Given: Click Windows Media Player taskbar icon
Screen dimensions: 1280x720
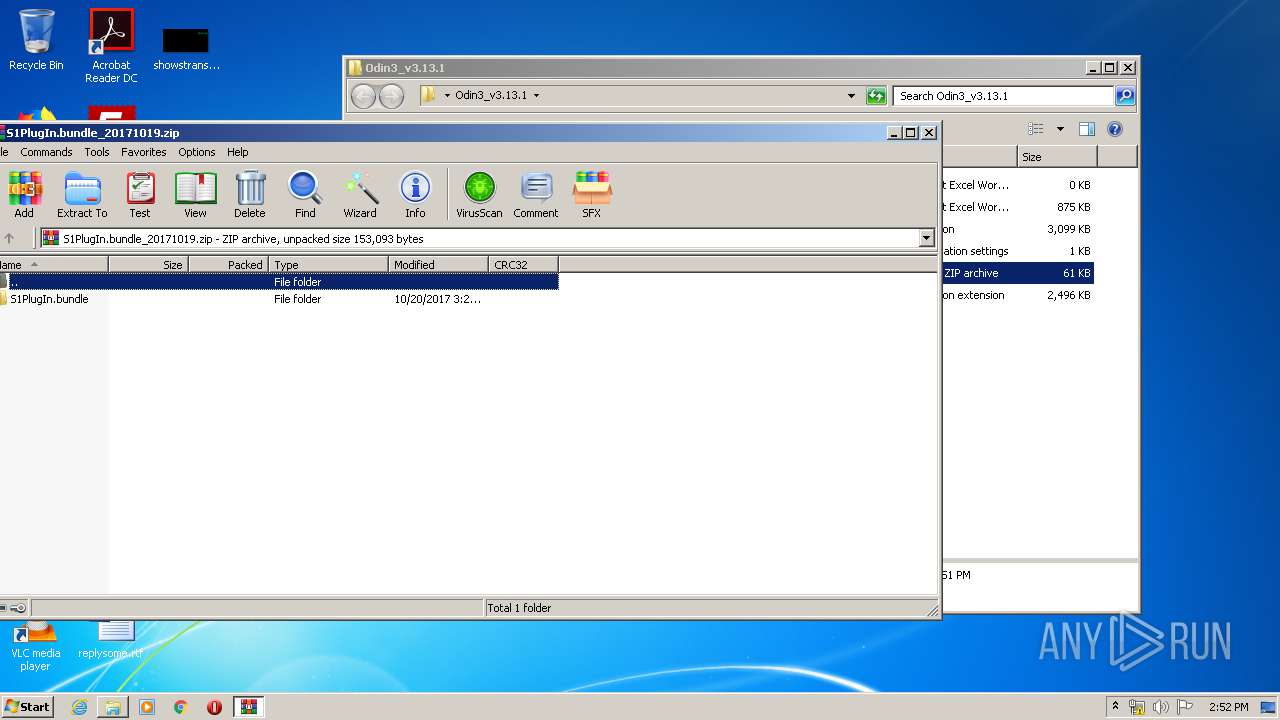Looking at the screenshot, I should [147, 707].
